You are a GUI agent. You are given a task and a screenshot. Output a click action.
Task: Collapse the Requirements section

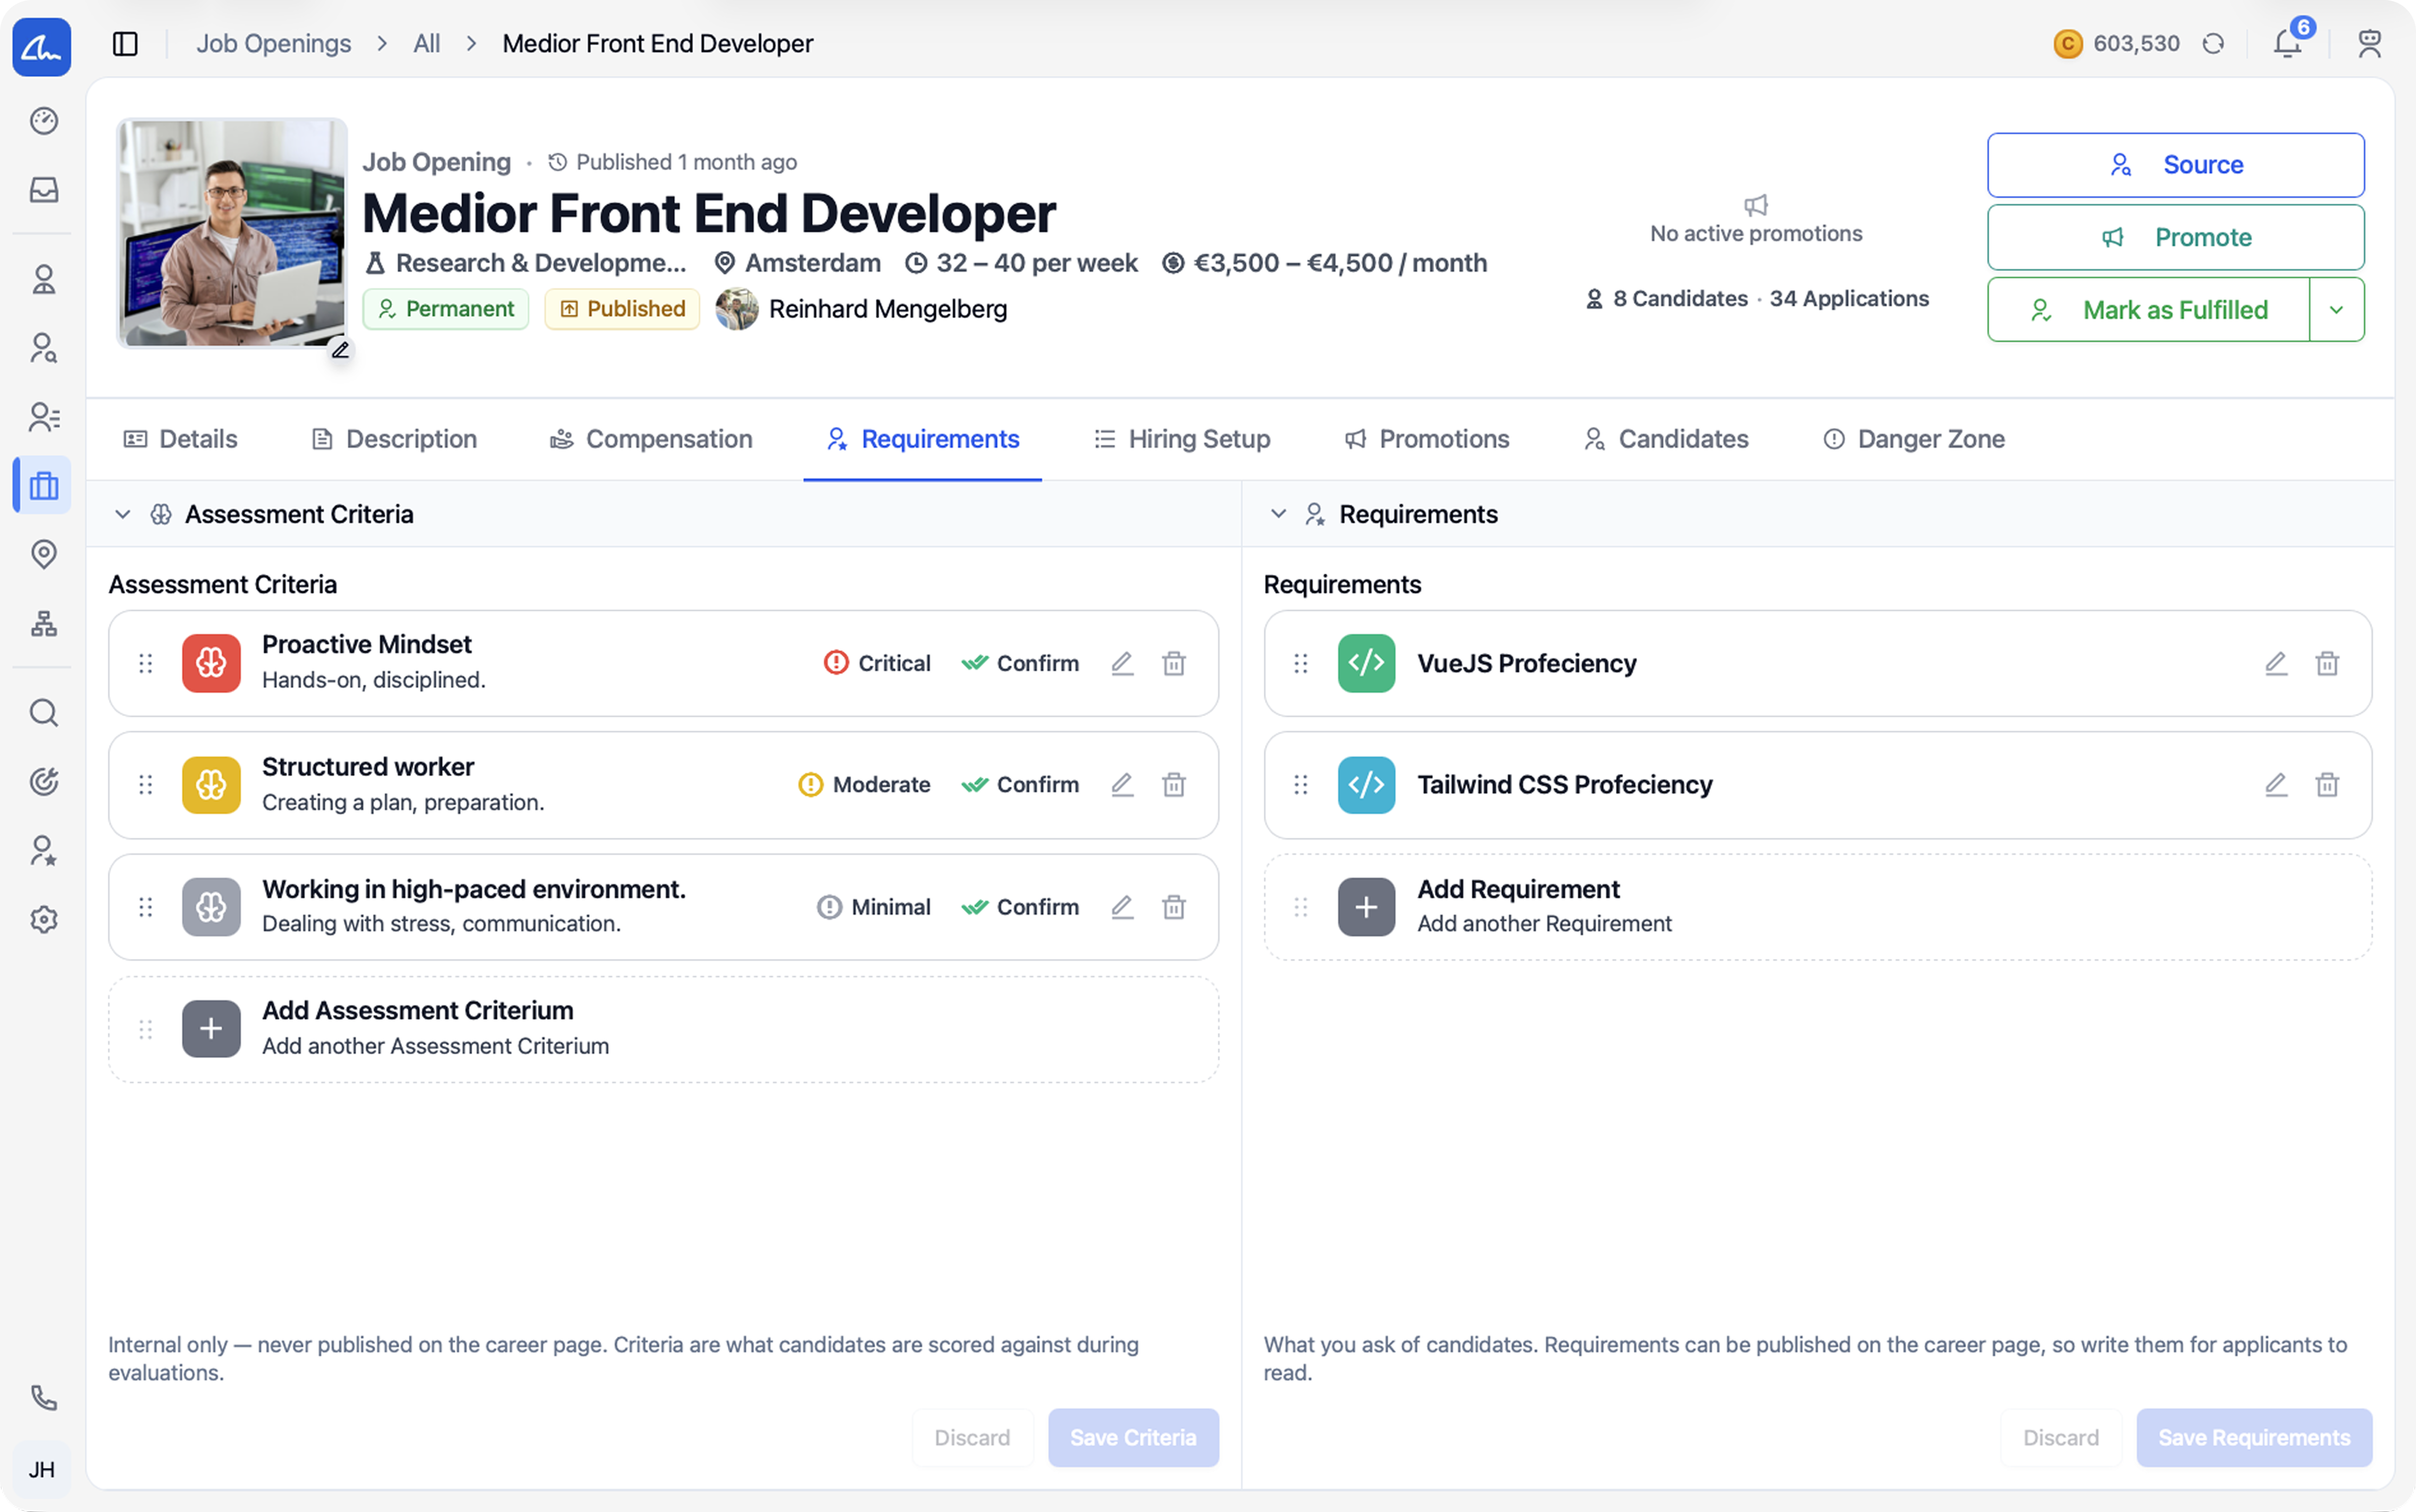pos(1278,515)
